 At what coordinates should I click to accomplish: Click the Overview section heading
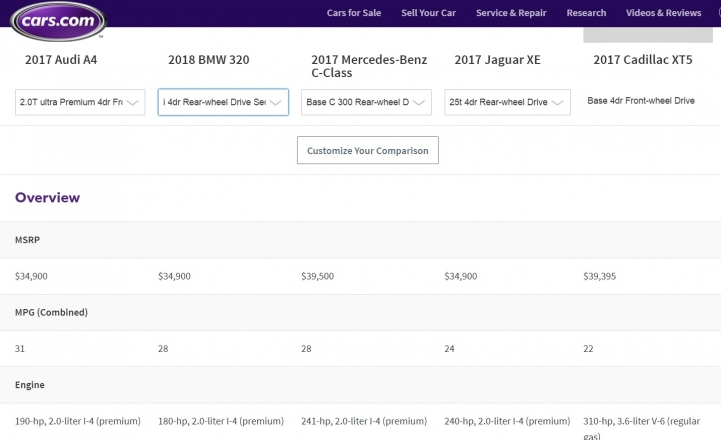click(x=47, y=198)
